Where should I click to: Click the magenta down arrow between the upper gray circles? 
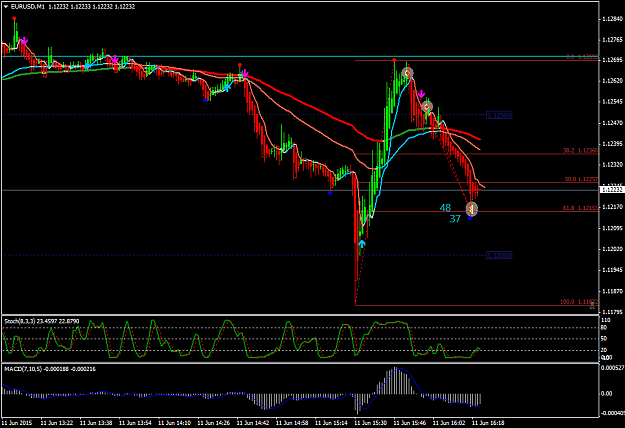point(421,94)
